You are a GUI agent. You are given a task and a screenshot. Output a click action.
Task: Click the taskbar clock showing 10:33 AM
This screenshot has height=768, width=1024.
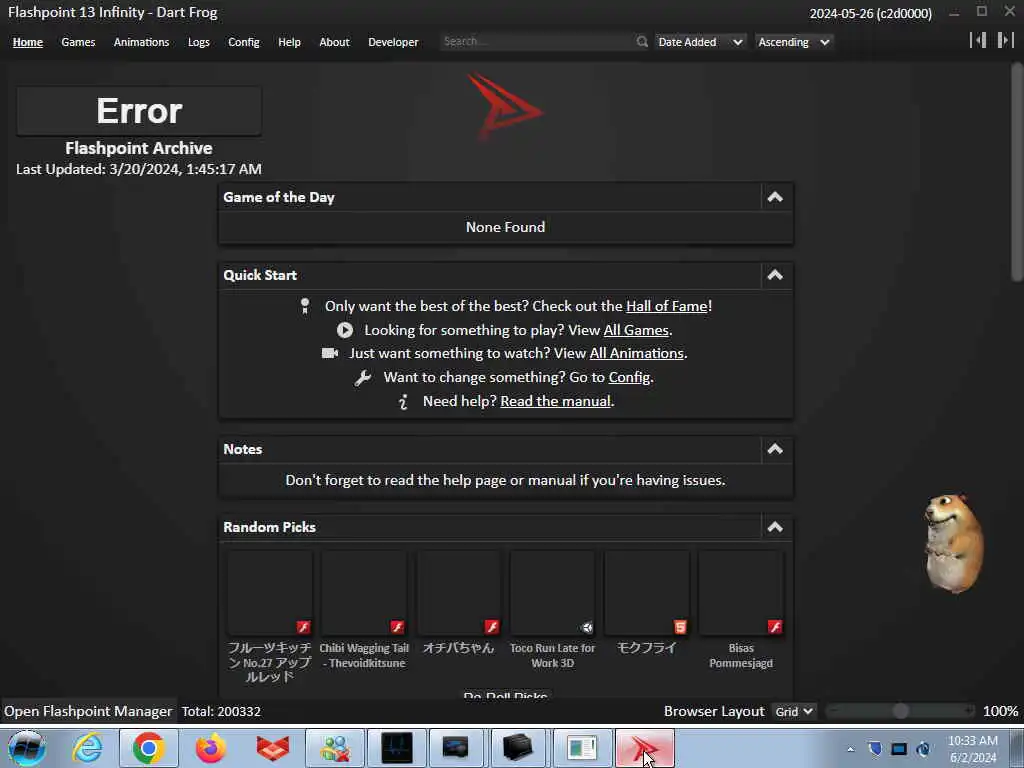(973, 749)
